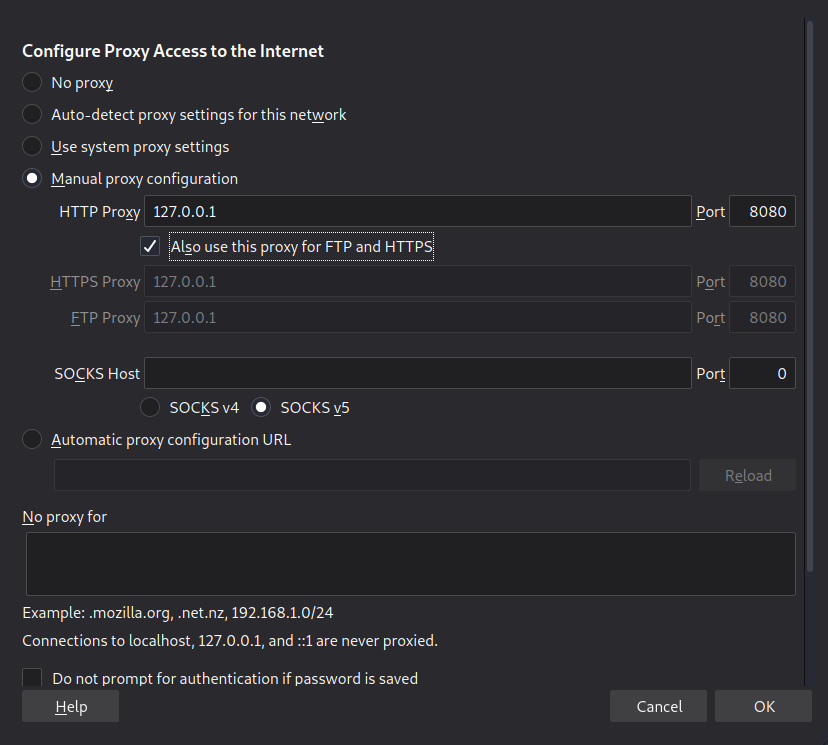The image size is (828, 745).
Task: Click the HTTP Proxy port field
Action: (x=762, y=212)
